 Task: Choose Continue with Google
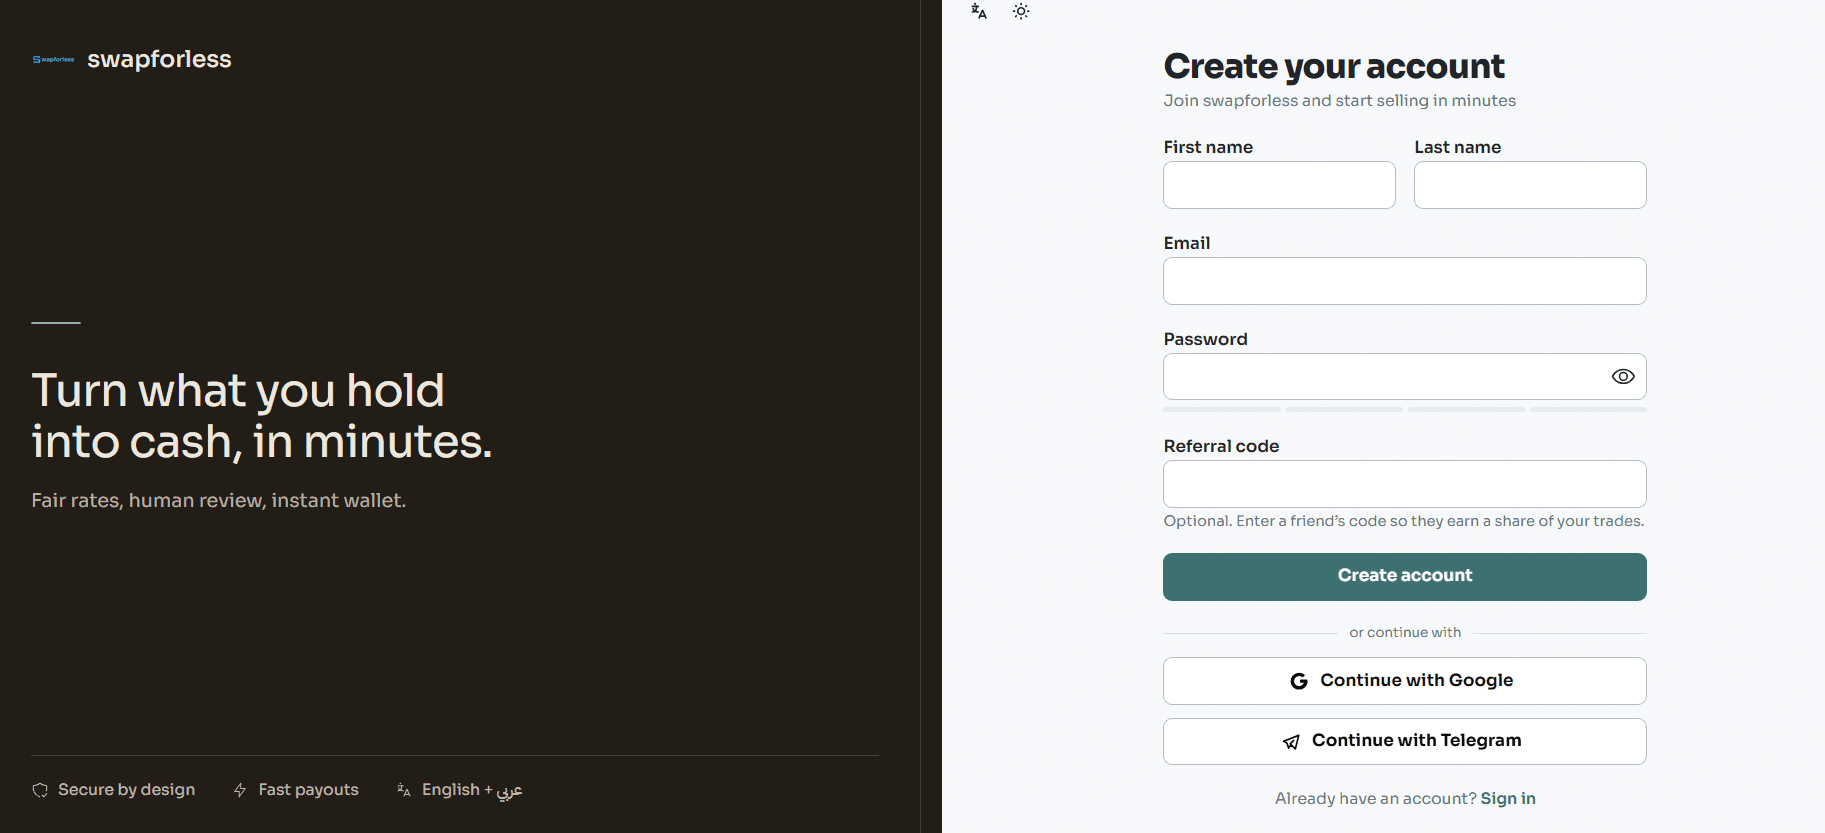[x=1405, y=681]
